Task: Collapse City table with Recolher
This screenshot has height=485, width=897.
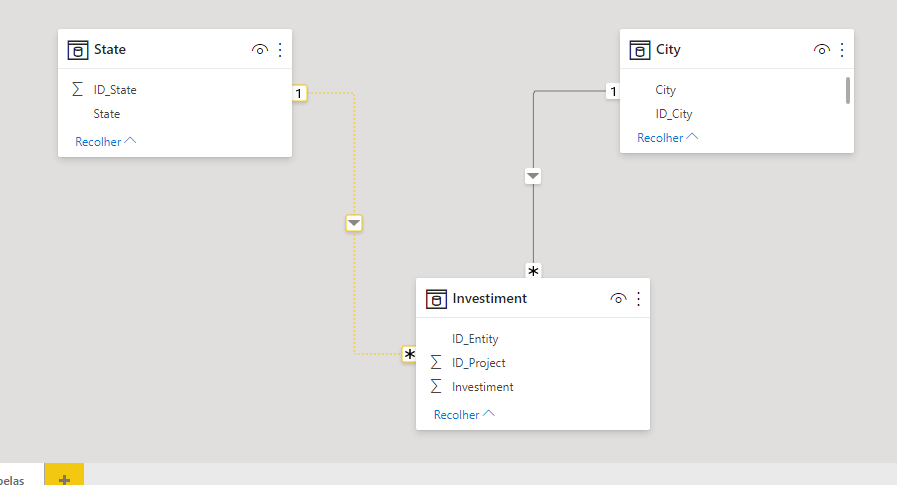Action: click(x=668, y=137)
